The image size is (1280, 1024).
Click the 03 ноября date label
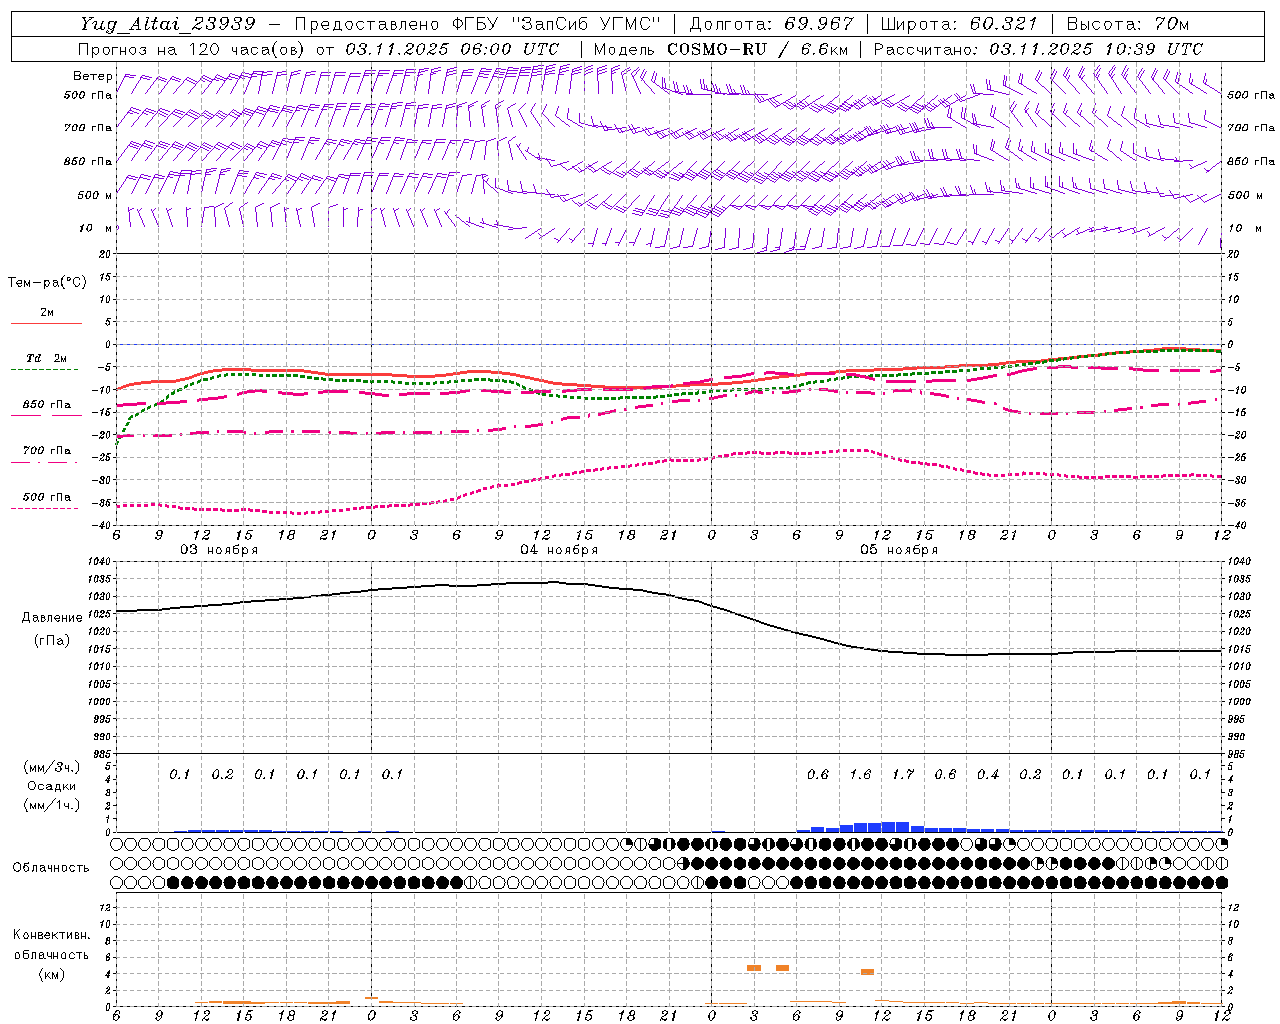click(219, 550)
